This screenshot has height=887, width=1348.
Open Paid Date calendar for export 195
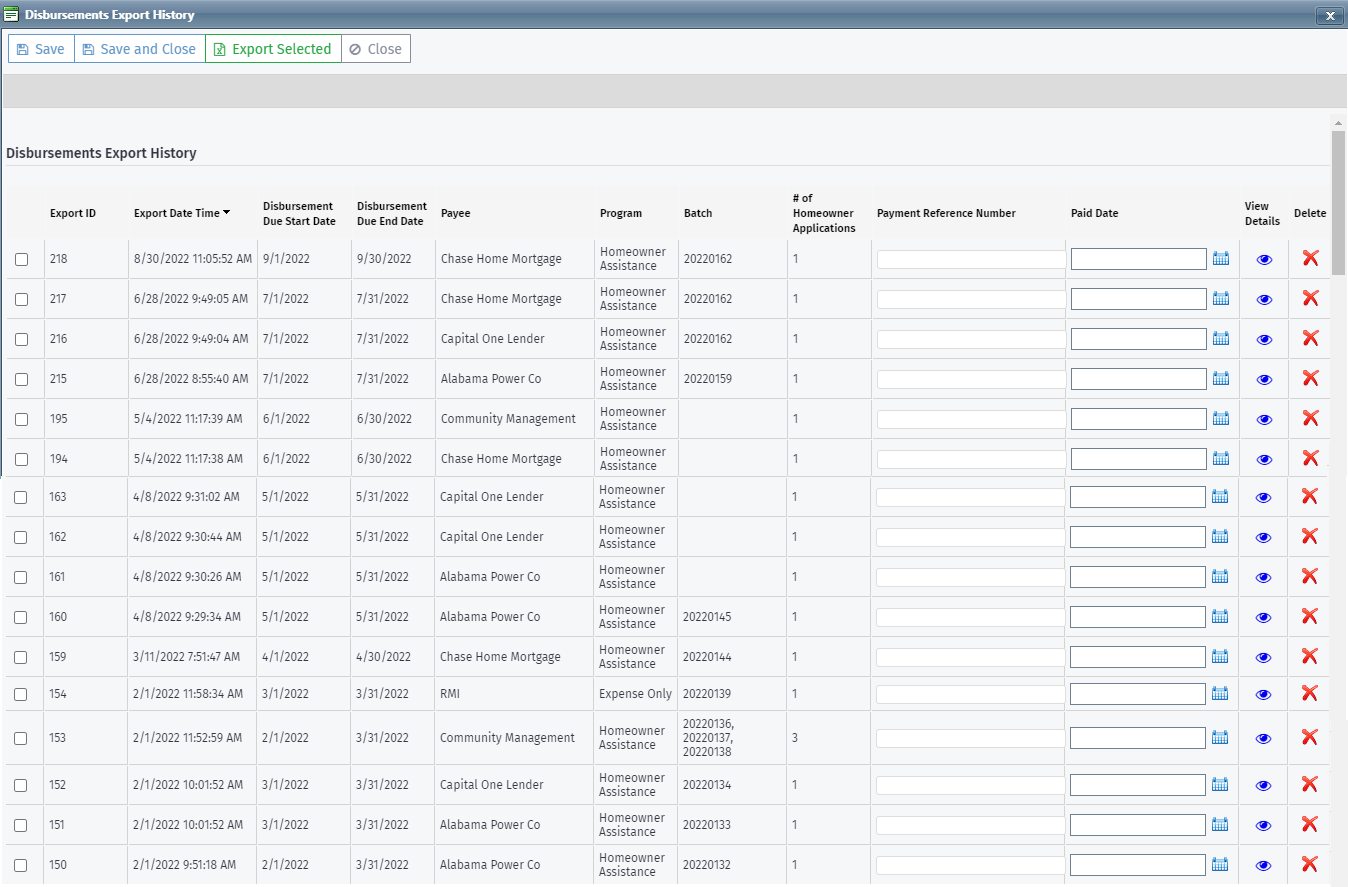[1220, 419]
